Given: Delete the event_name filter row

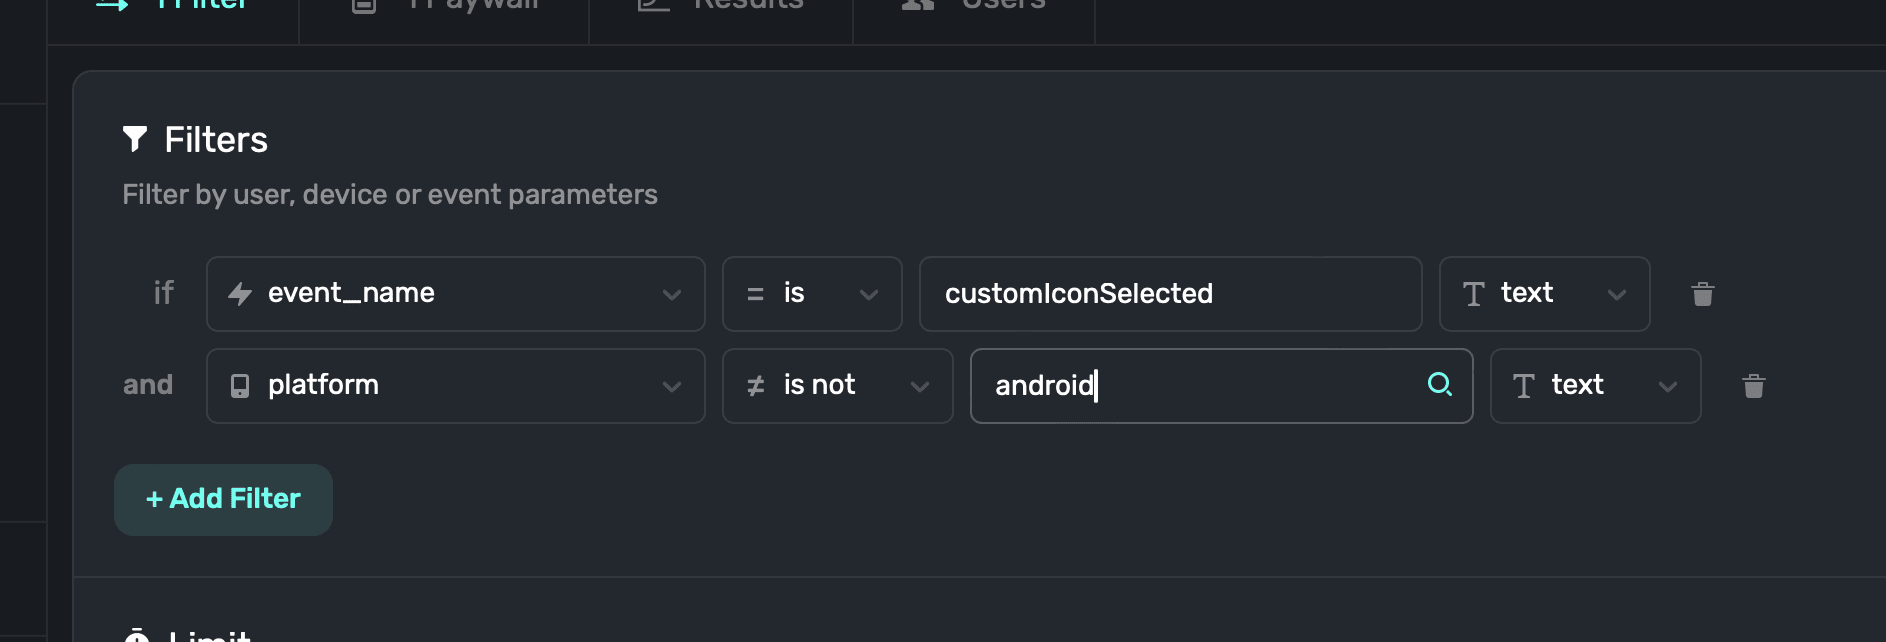Looking at the screenshot, I should [x=1702, y=294].
